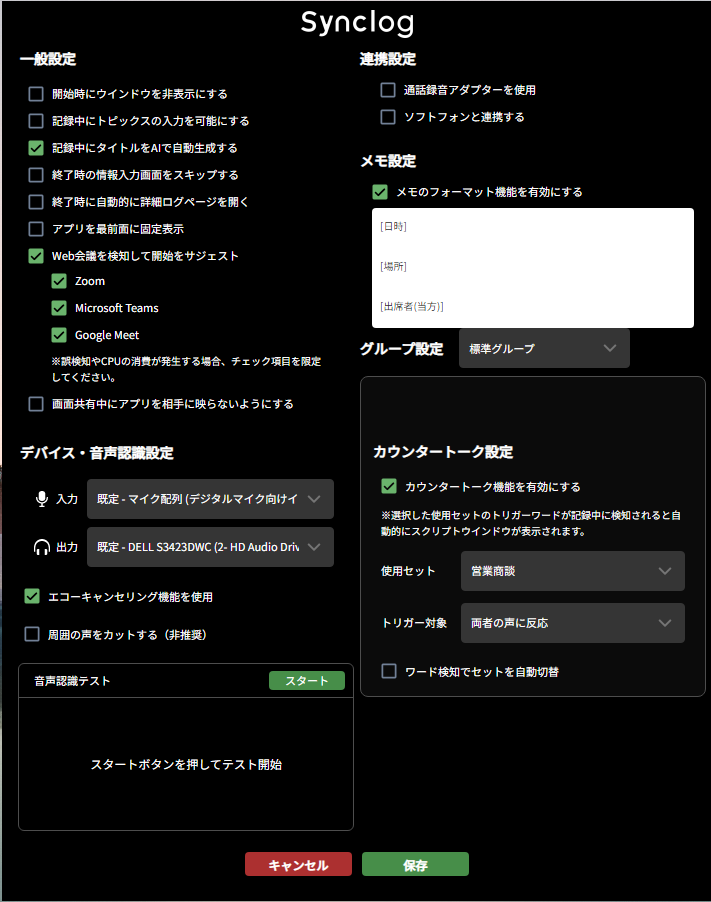
Task: Uncheck echo cancelling function checkbox
Action: [32, 597]
